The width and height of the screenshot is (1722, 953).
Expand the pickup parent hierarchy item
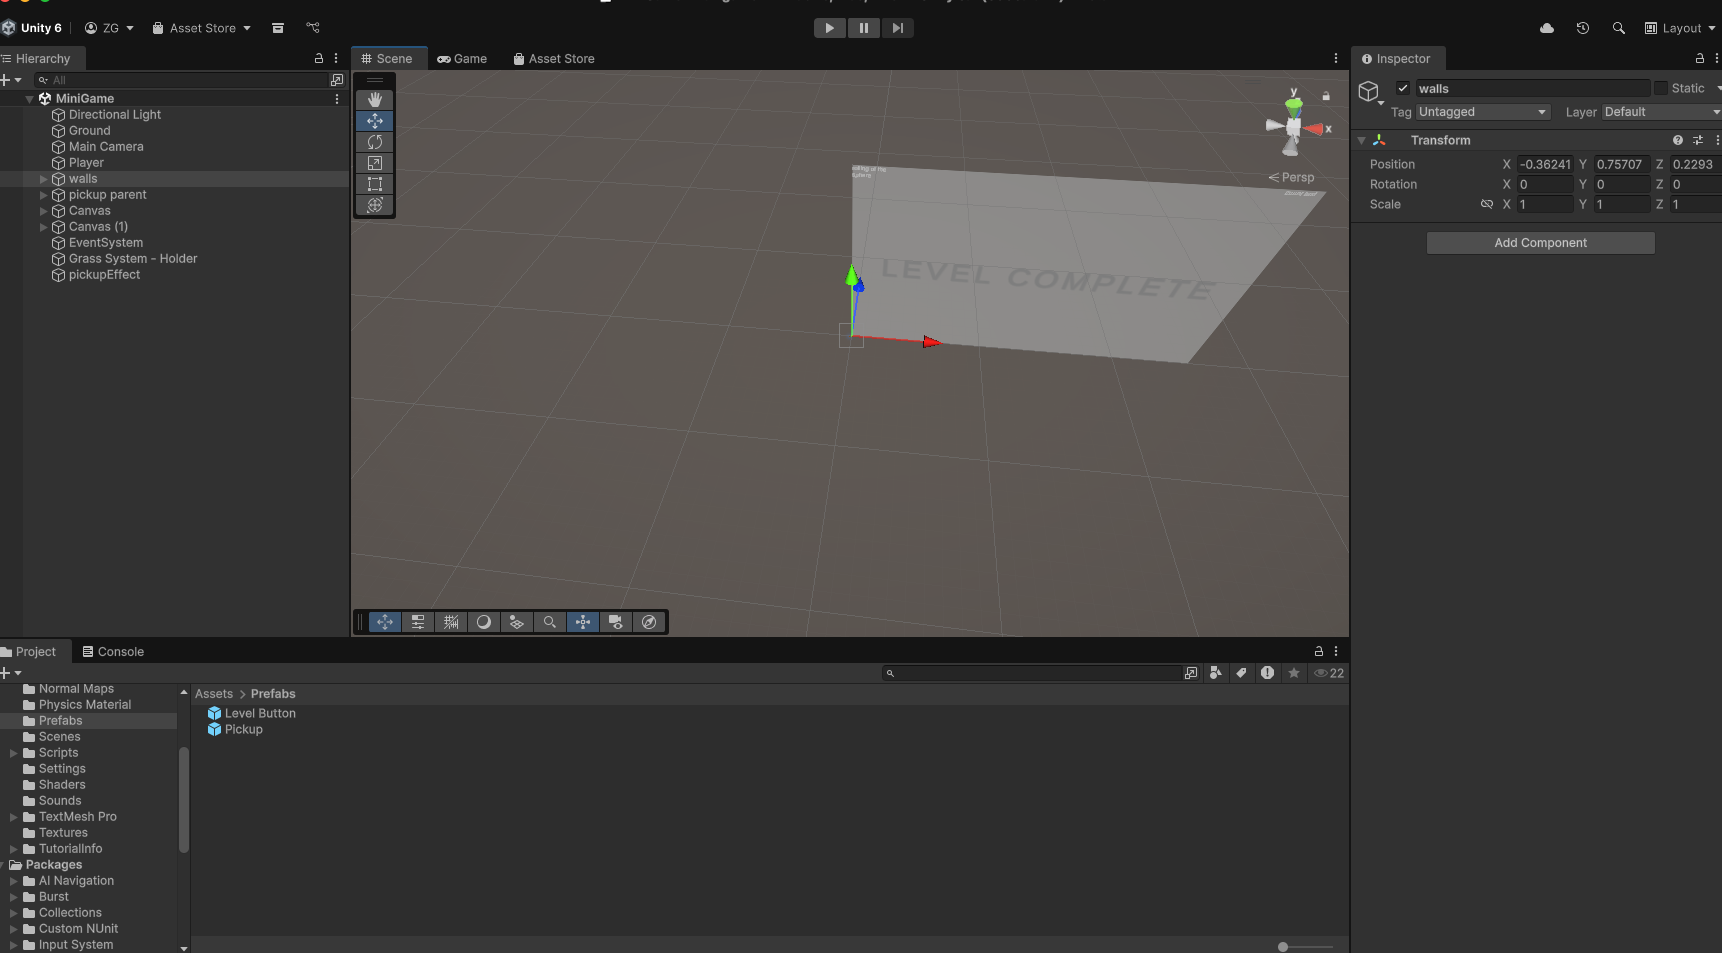pos(43,195)
